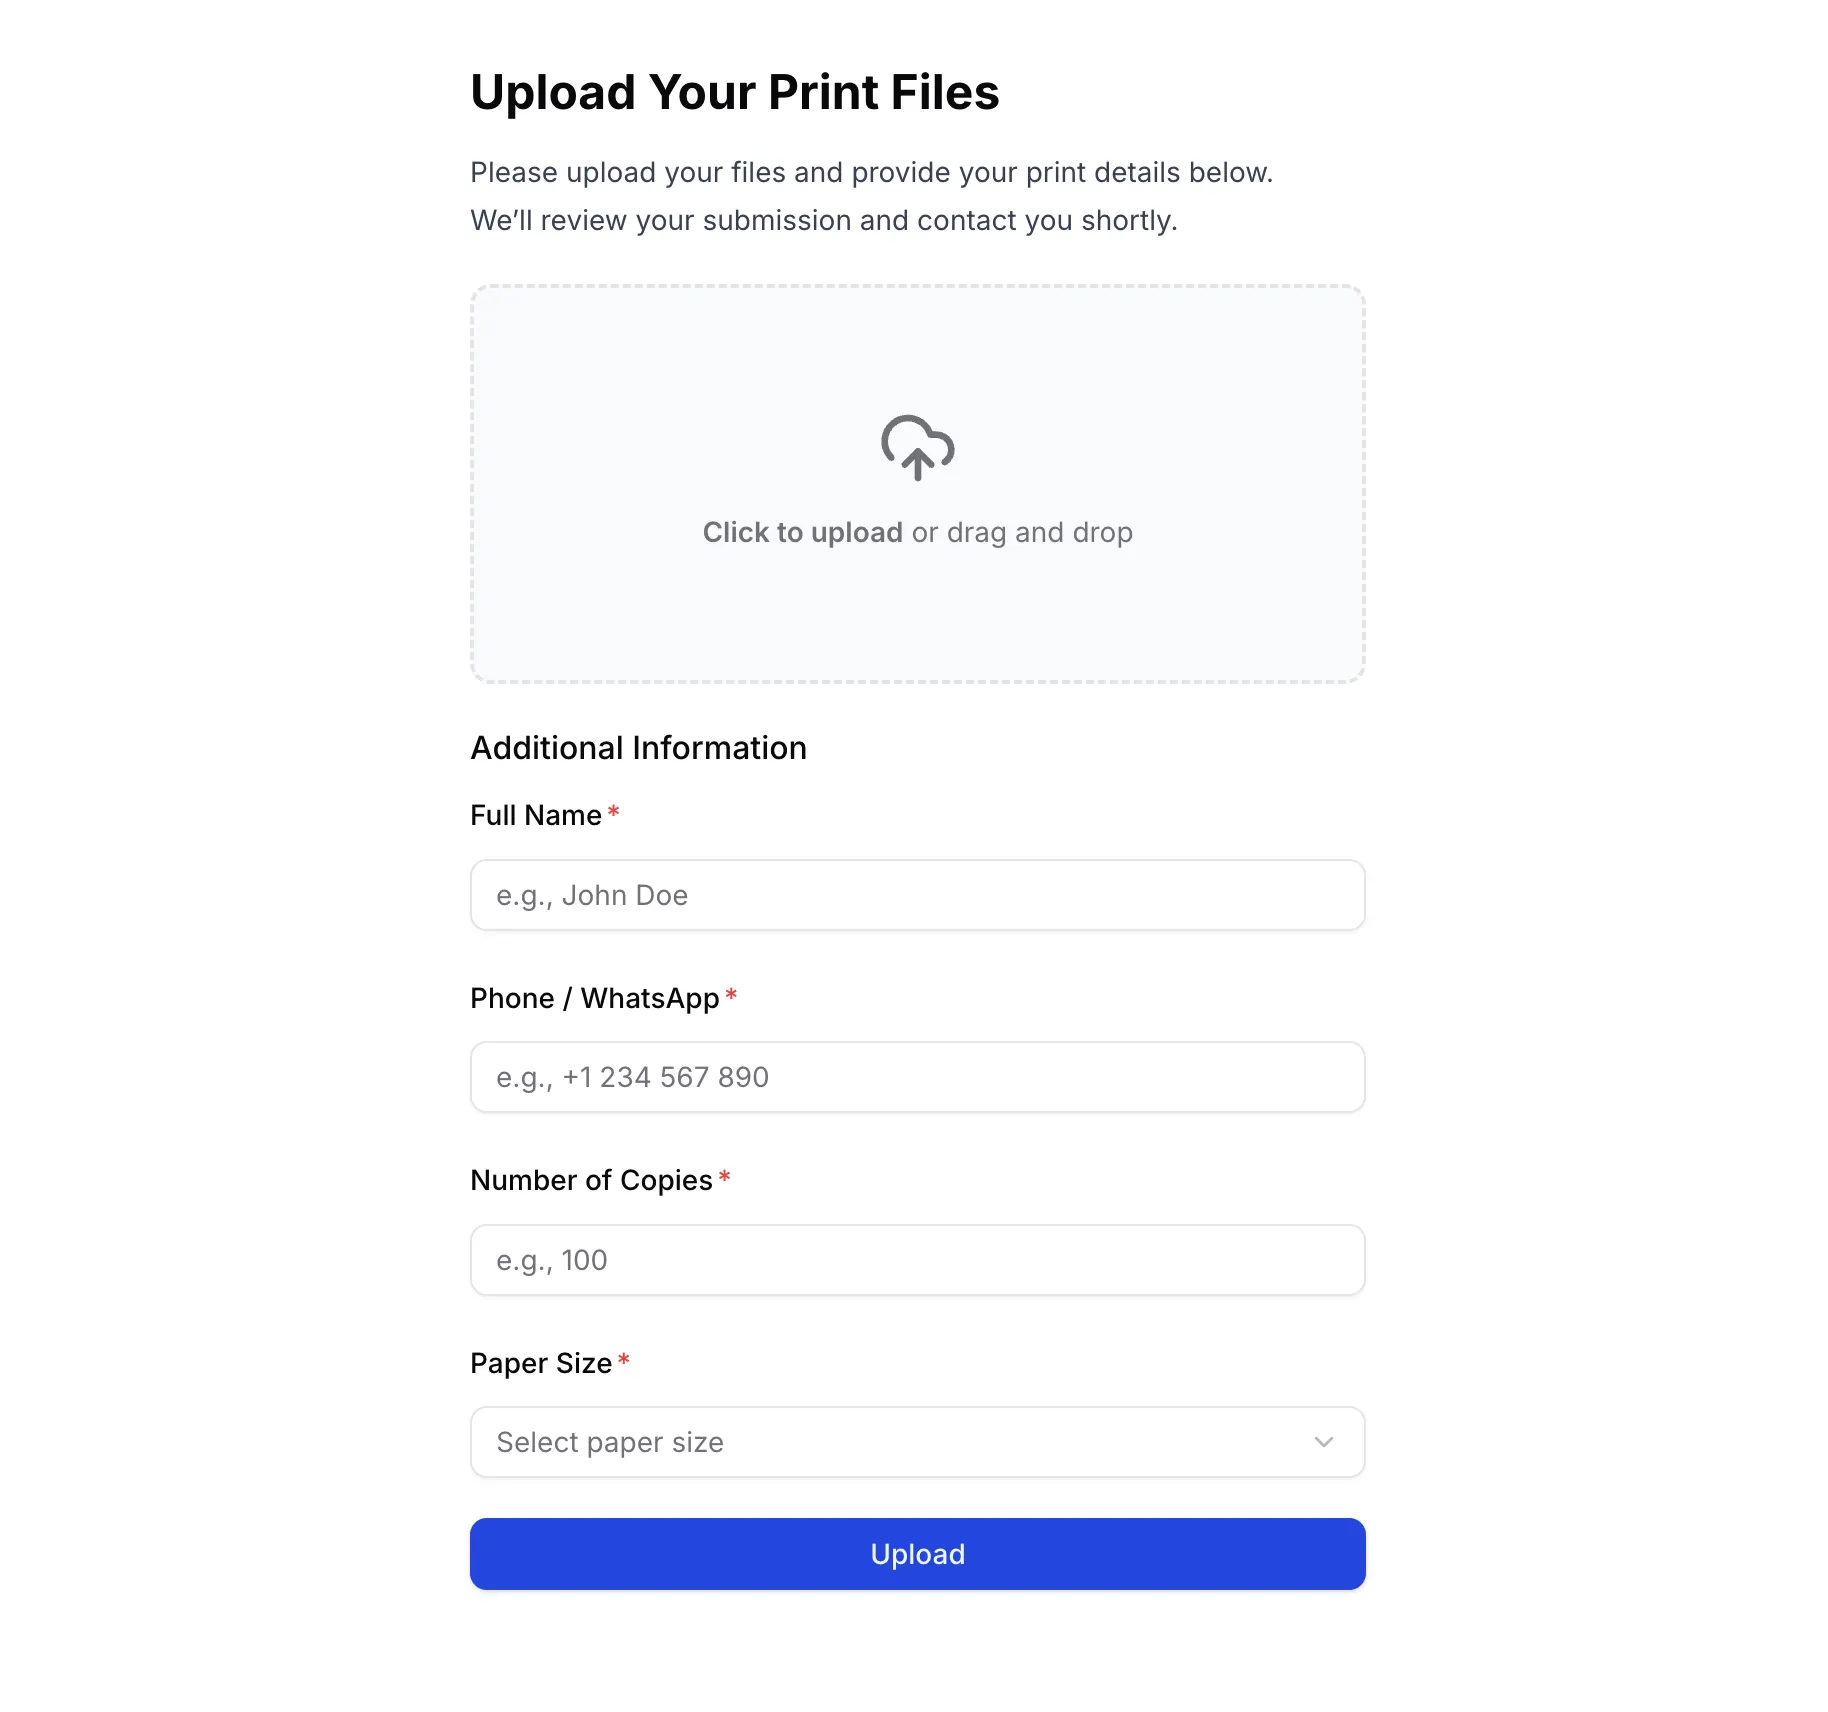1828x1712 pixels.
Task: Click the Paper Size label
Action: point(540,1362)
